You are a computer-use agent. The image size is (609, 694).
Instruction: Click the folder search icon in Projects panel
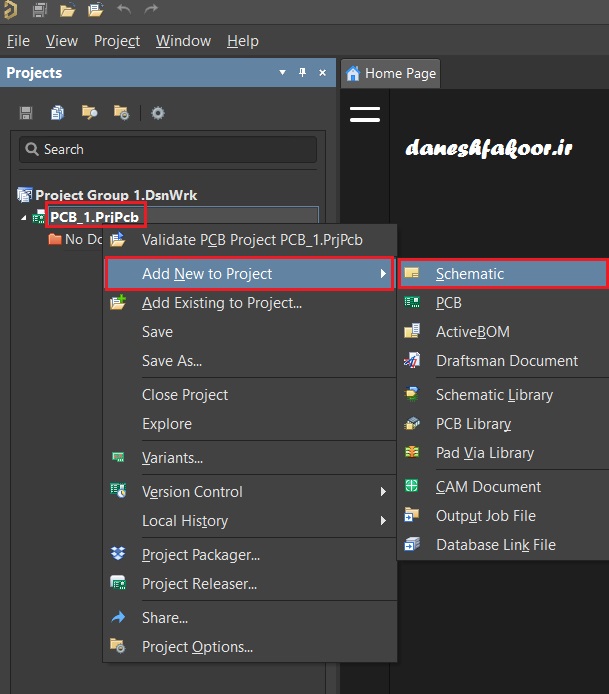(89, 113)
